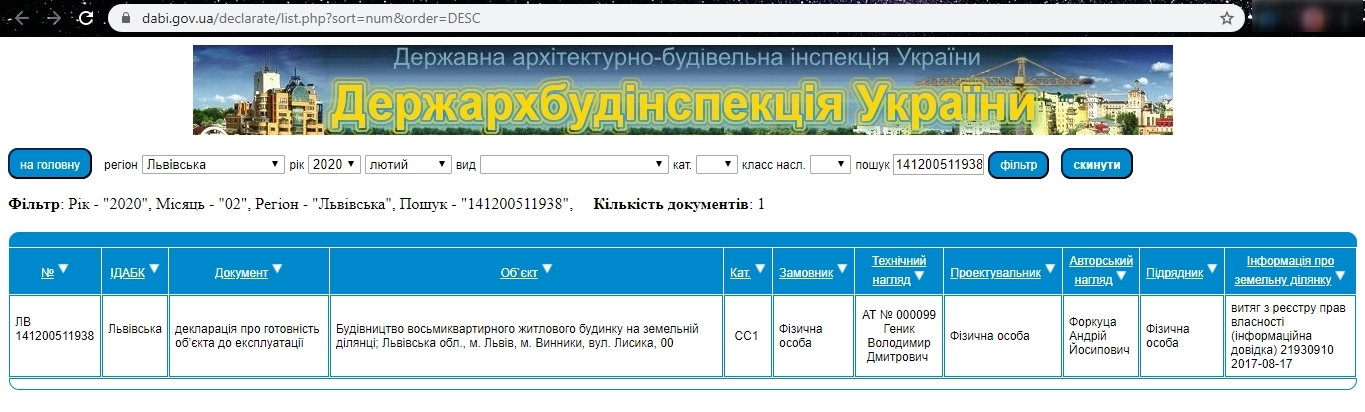
Task: Open the вид document type dropdown
Action: click(574, 164)
